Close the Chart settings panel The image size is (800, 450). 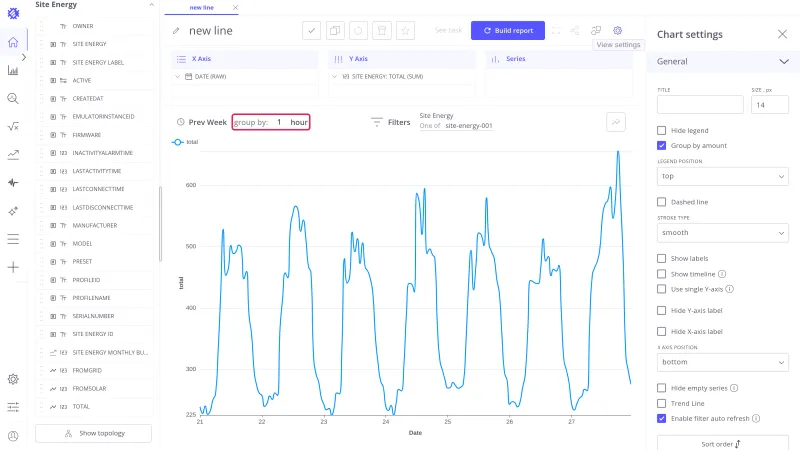point(782,34)
